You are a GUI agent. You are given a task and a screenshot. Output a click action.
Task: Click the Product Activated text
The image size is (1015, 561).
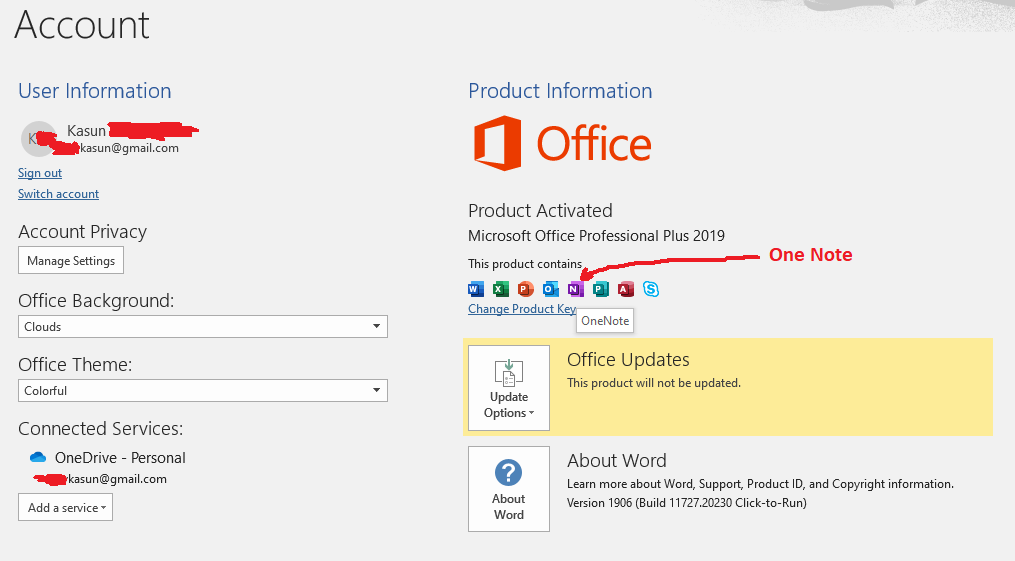pos(540,210)
